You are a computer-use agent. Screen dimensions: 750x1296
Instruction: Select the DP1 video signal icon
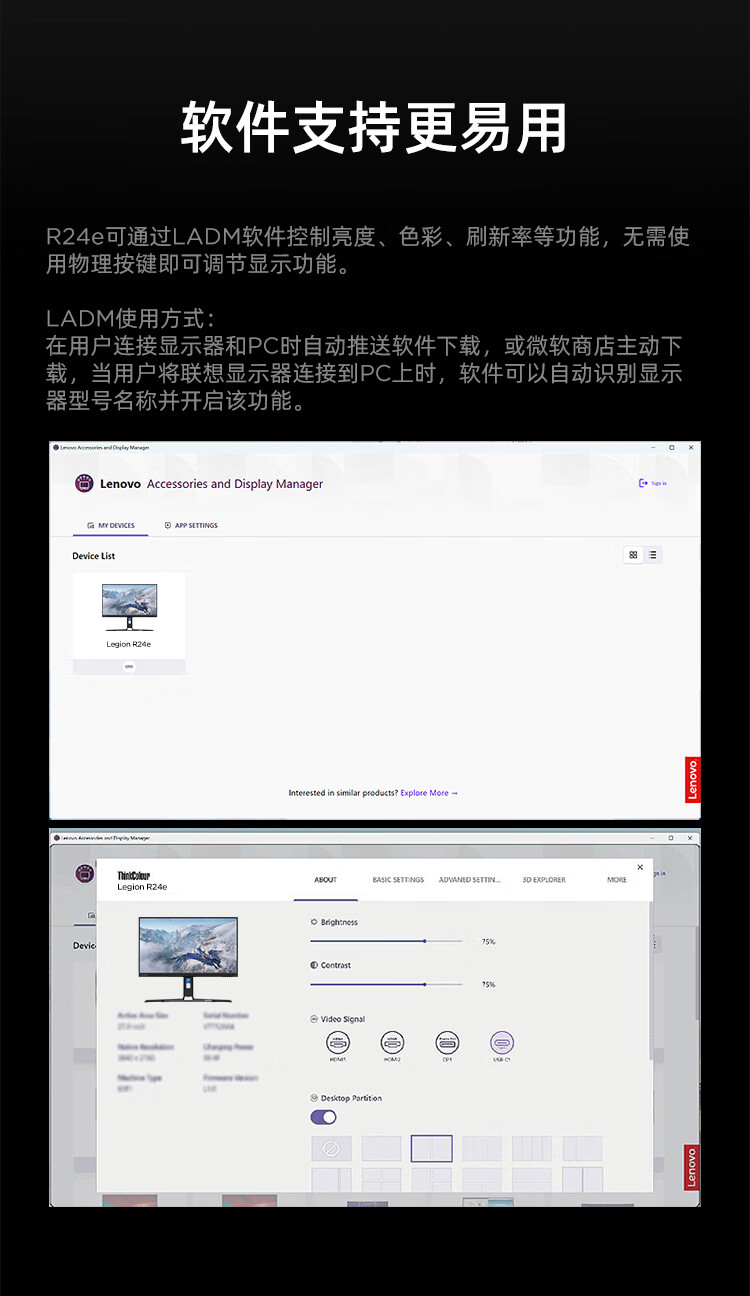click(x=447, y=1043)
